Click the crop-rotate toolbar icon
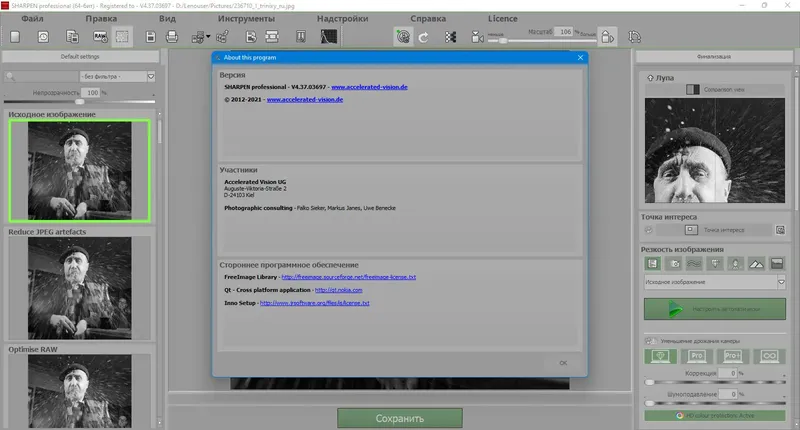This screenshot has width=800, height=430. [x=634, y=37]
